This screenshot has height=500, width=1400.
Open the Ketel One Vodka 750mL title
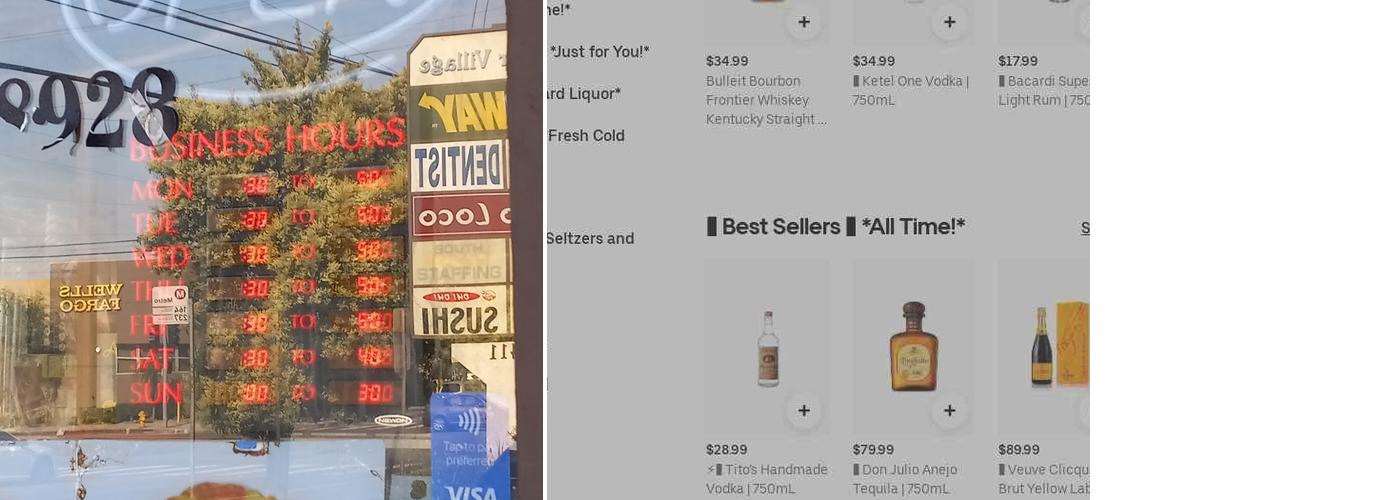point(911,91)
